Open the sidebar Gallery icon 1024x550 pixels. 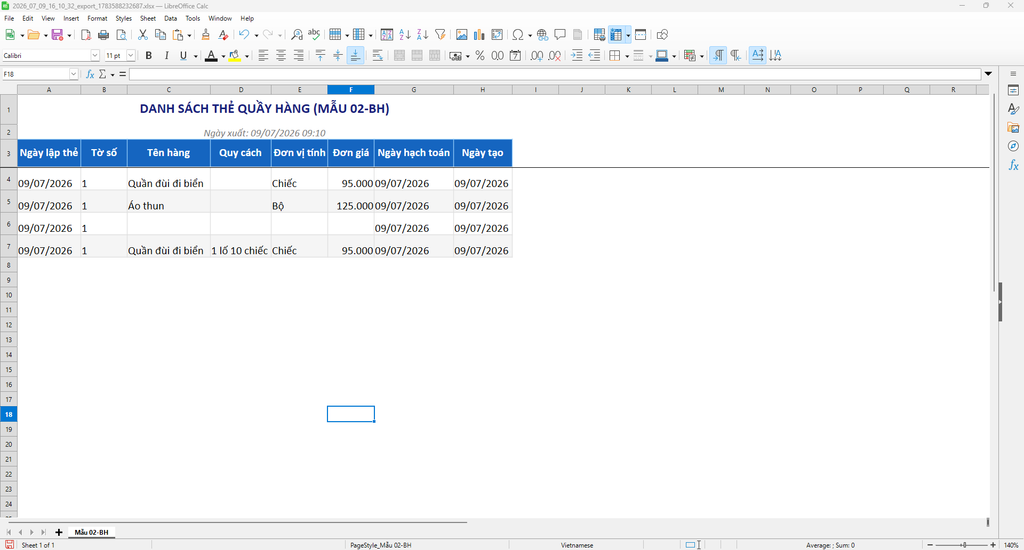tap(1013, 127)
